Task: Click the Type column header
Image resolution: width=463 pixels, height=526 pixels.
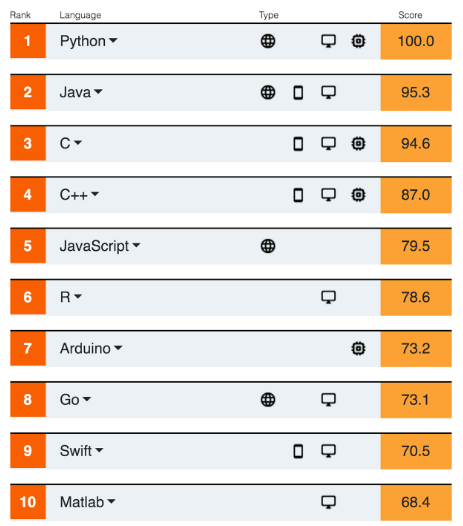Action: click(268, 15)
